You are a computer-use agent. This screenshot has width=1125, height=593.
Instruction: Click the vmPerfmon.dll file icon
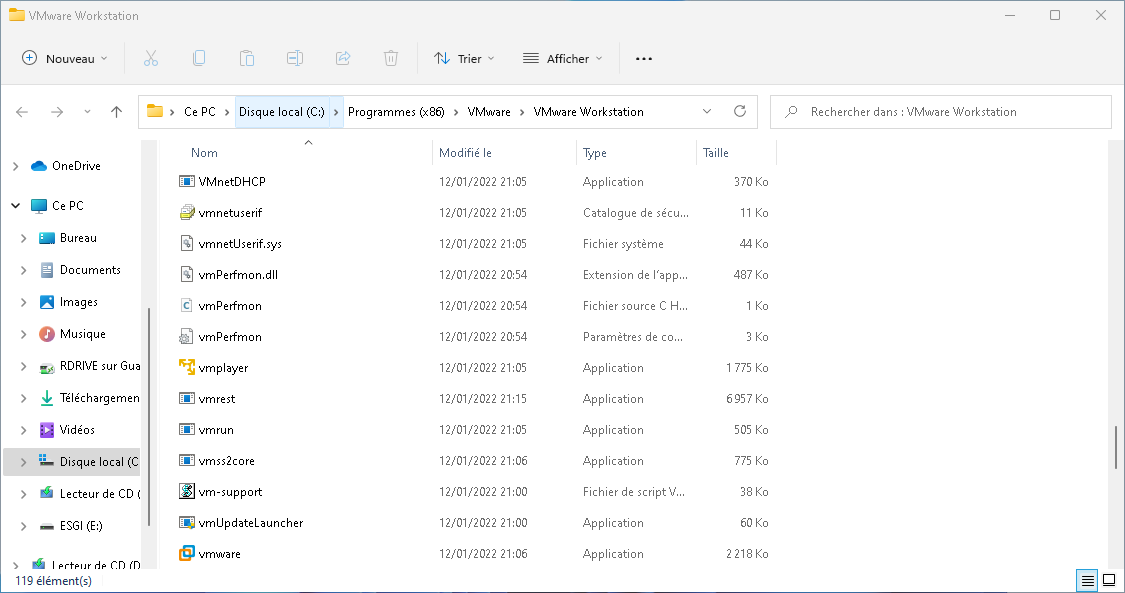coord(187,274)
